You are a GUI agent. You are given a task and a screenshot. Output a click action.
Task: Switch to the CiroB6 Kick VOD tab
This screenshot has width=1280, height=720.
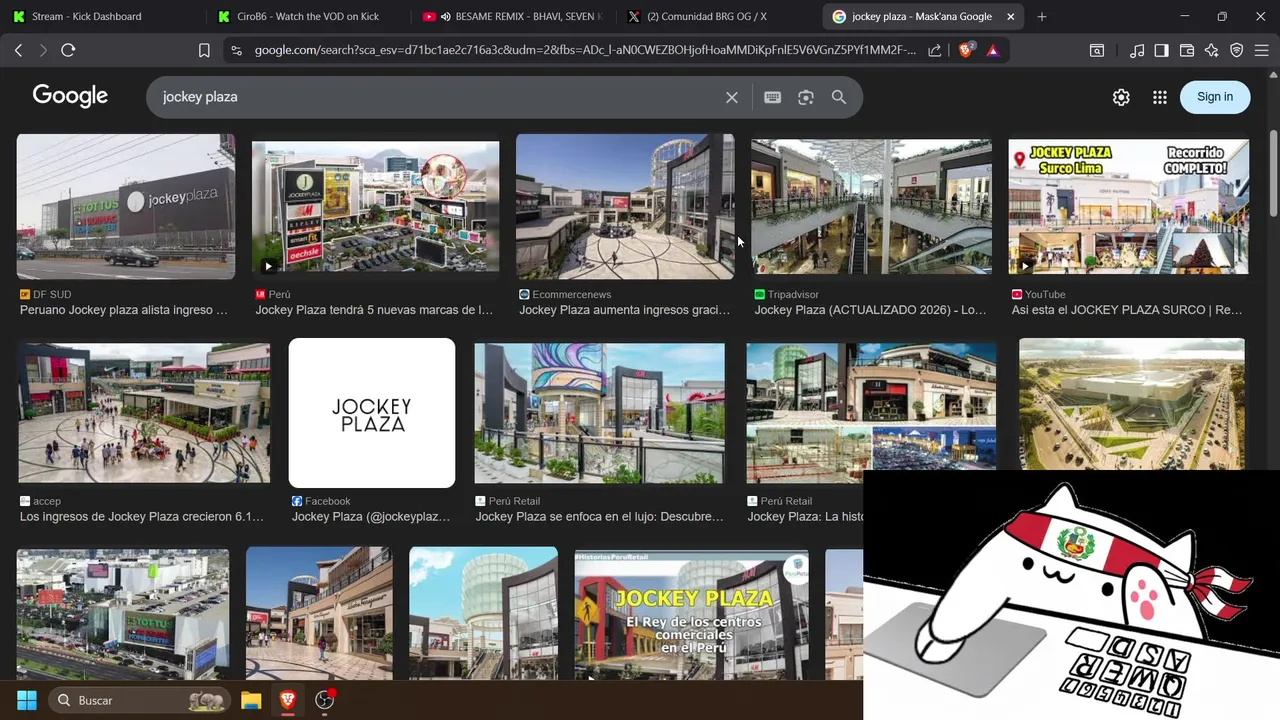click(307, 16)
